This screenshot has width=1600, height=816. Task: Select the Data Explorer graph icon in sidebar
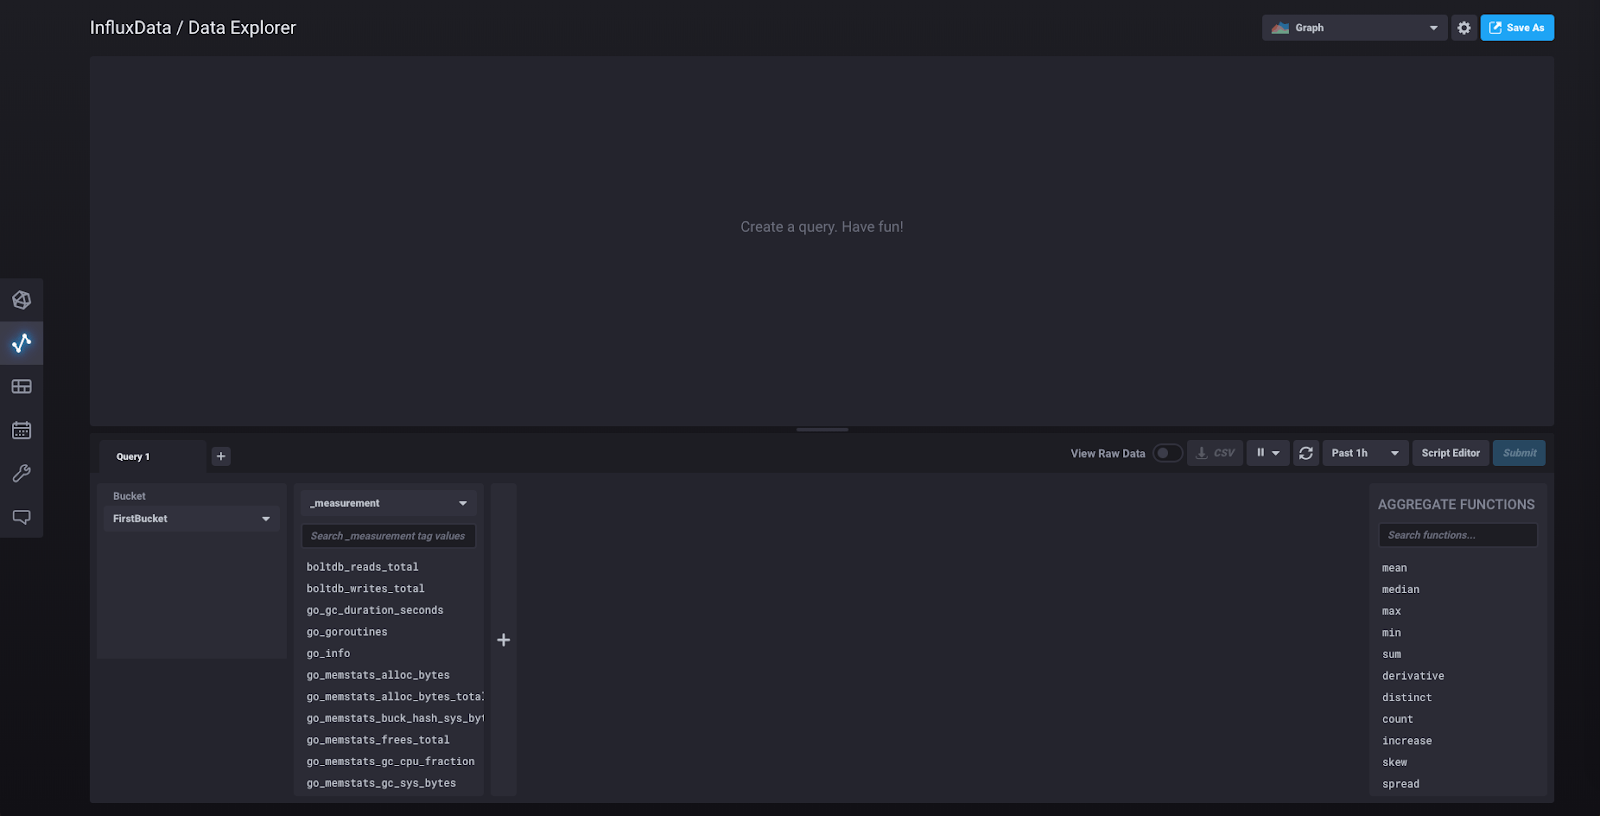pos(21,343)
